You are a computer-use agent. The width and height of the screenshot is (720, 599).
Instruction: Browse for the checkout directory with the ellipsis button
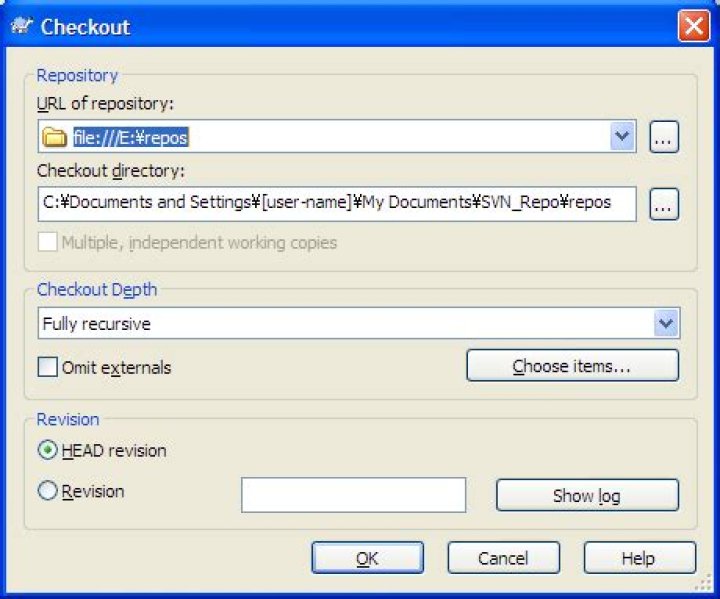[x=664, y=204]
